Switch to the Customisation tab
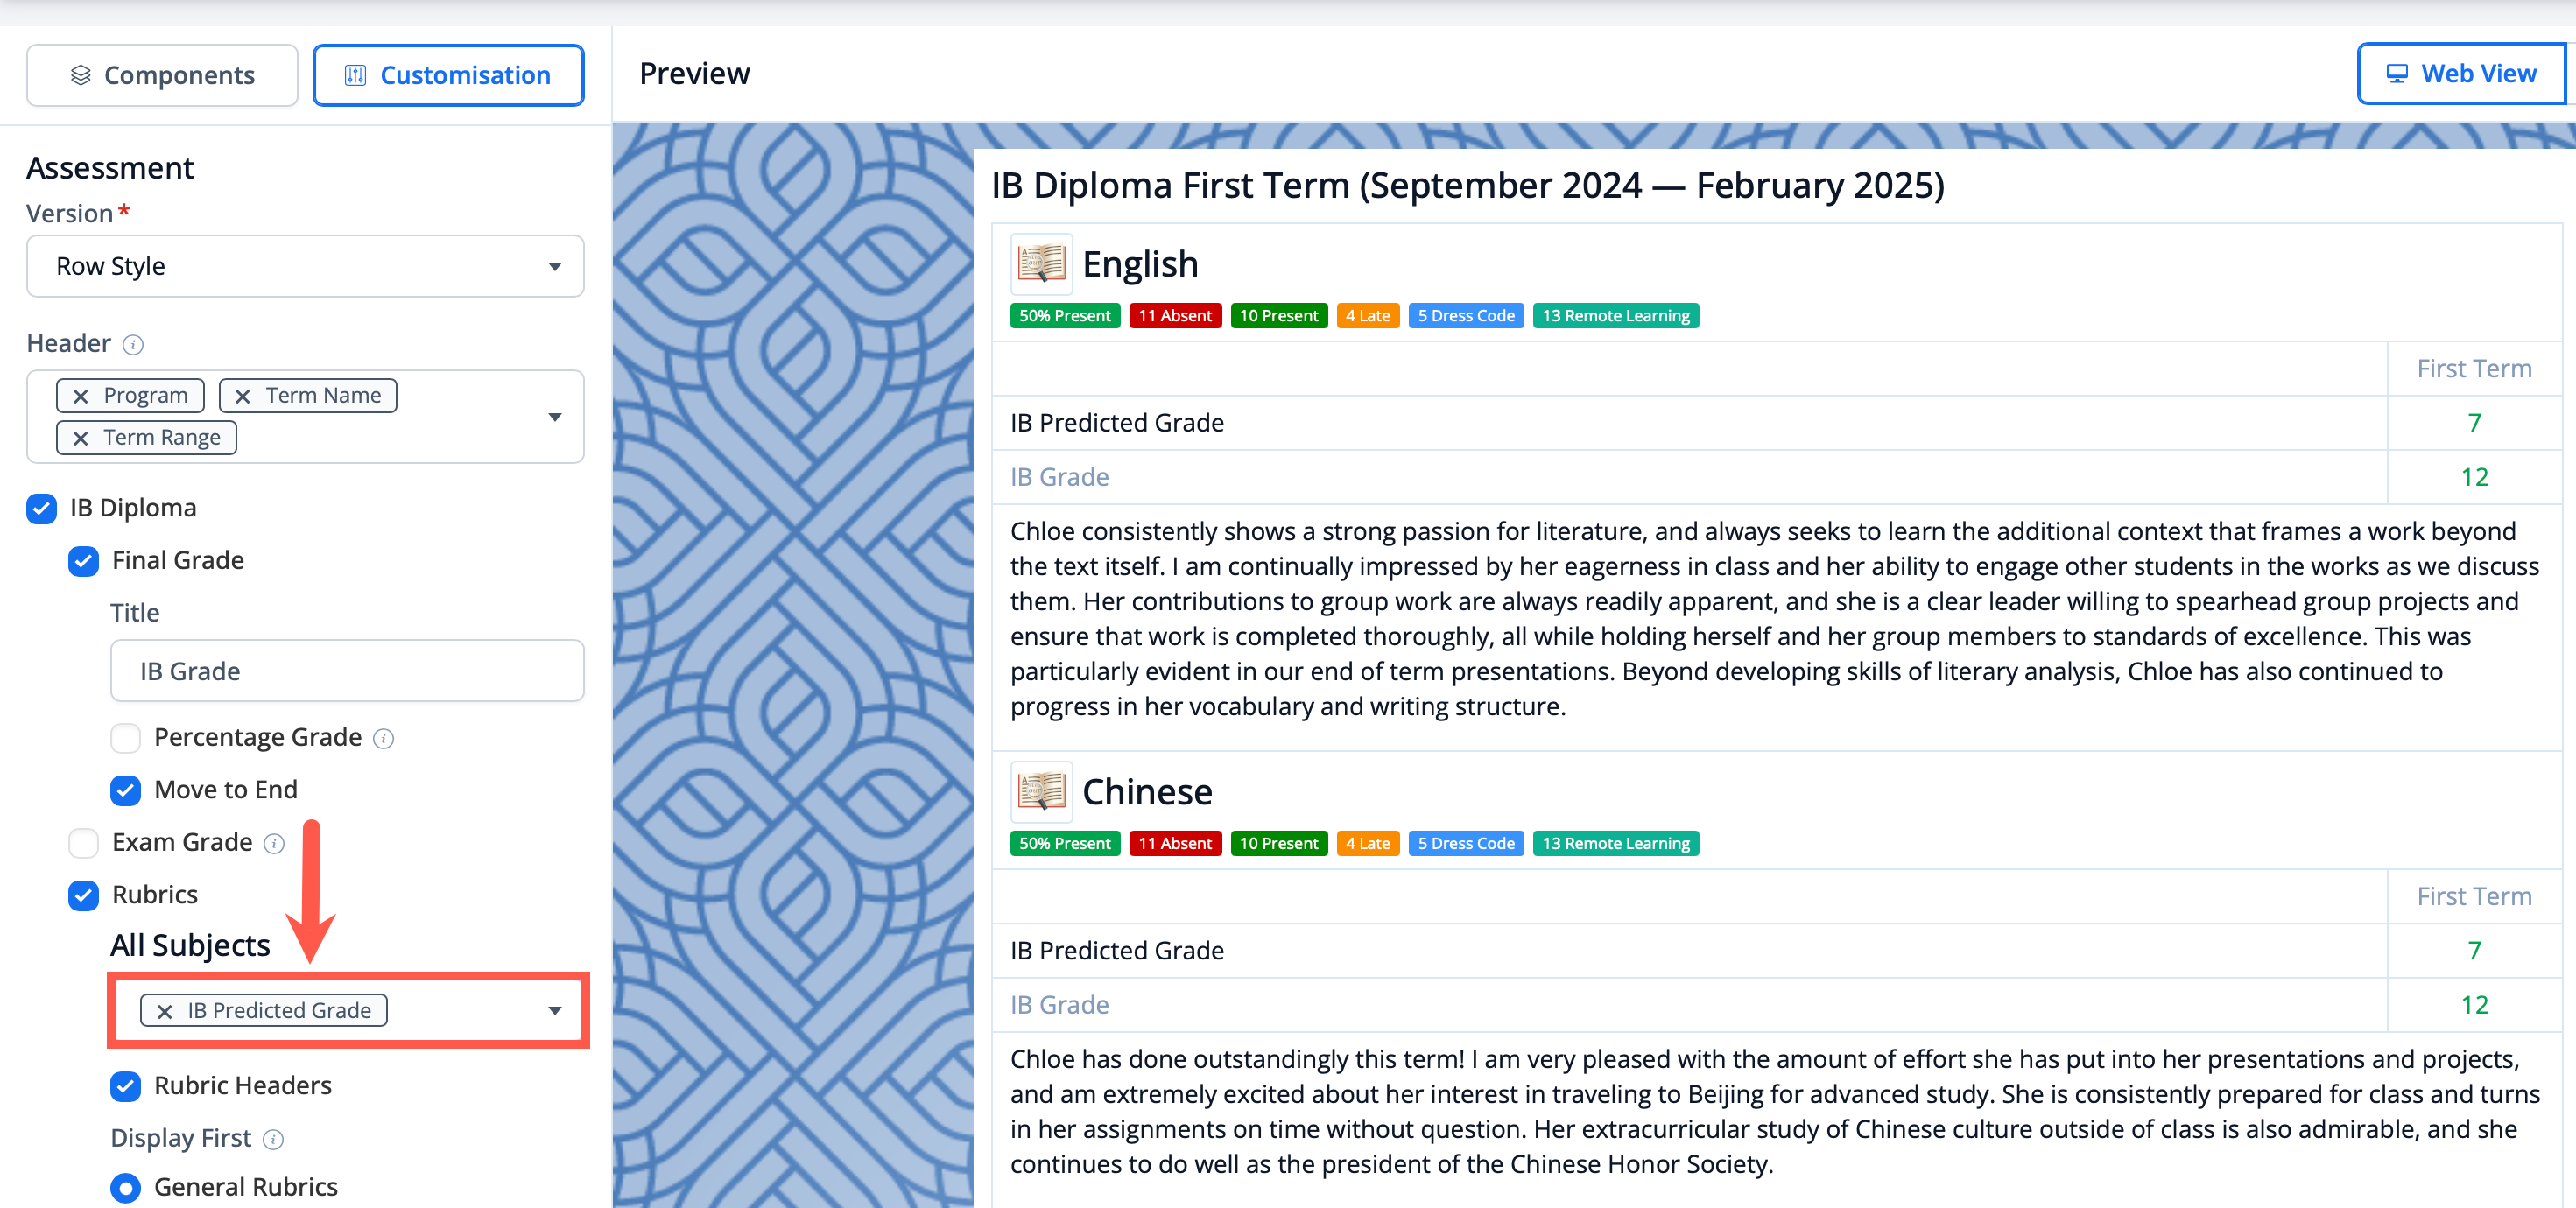Screen dimensions: 2576x1208 [448, 75]
